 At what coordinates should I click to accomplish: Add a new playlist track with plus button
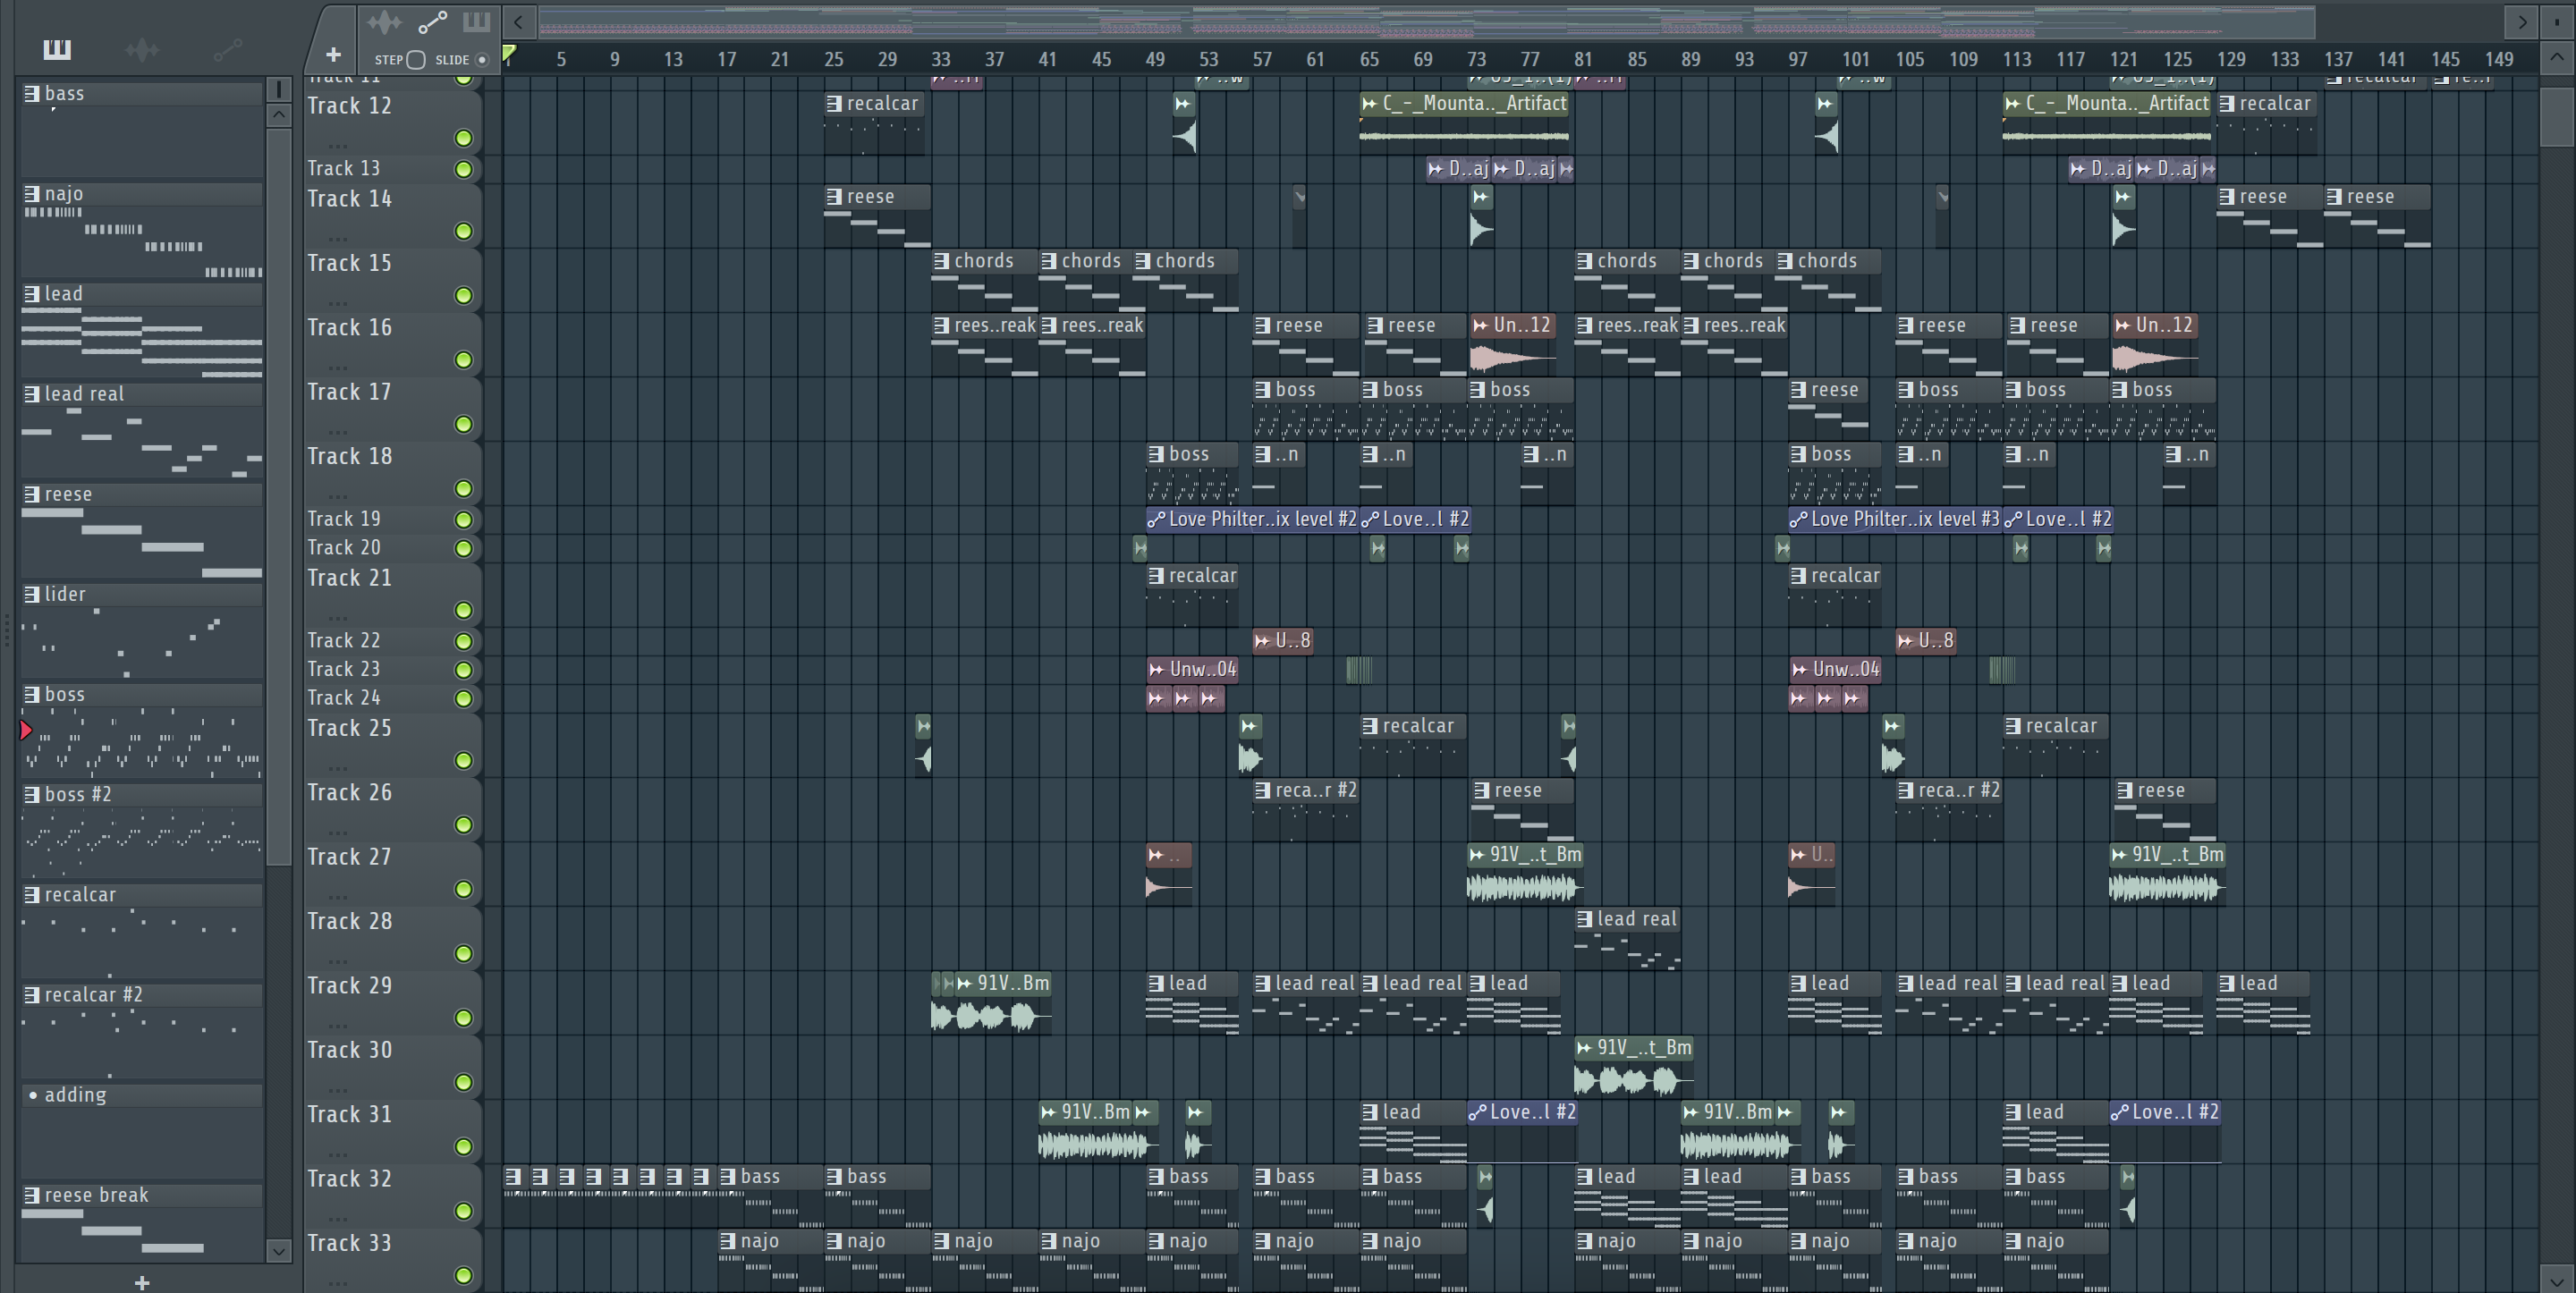pos(333,54)
